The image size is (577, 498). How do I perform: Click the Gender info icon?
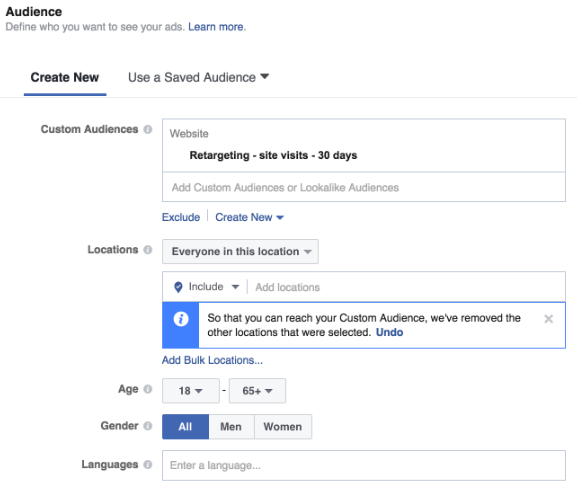pos(148,426)
